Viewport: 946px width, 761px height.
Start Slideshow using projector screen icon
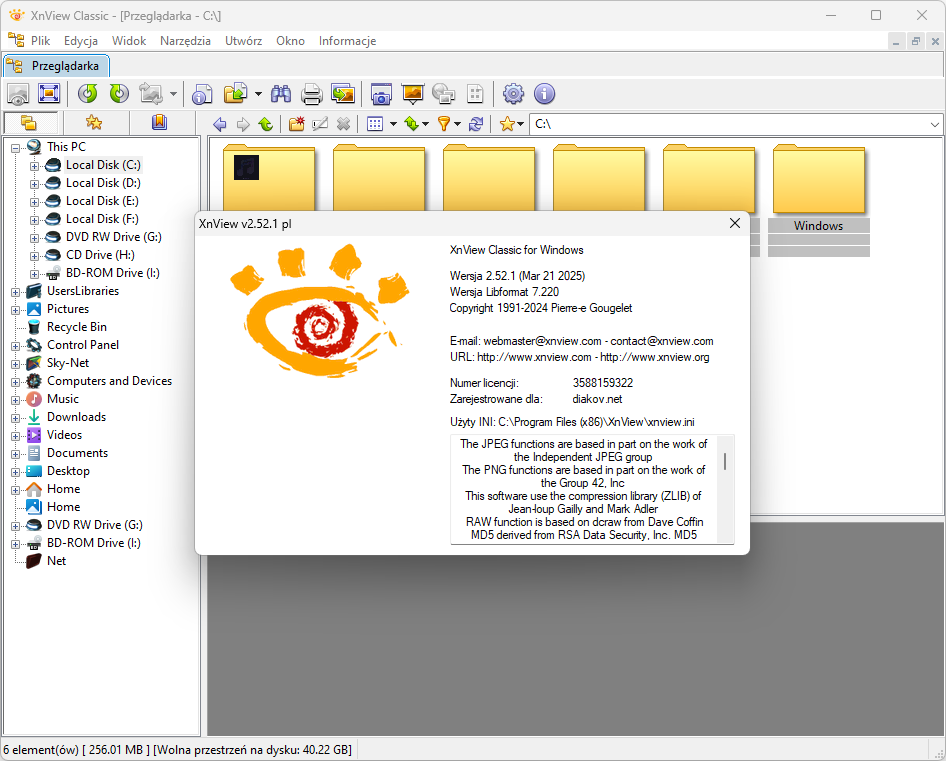[413, 94]
